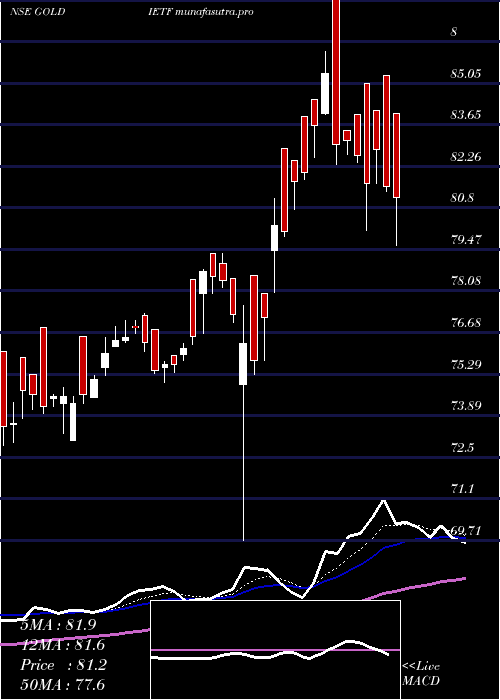Click the 12MA : 81.6 legend text

(x=62, y=645)
